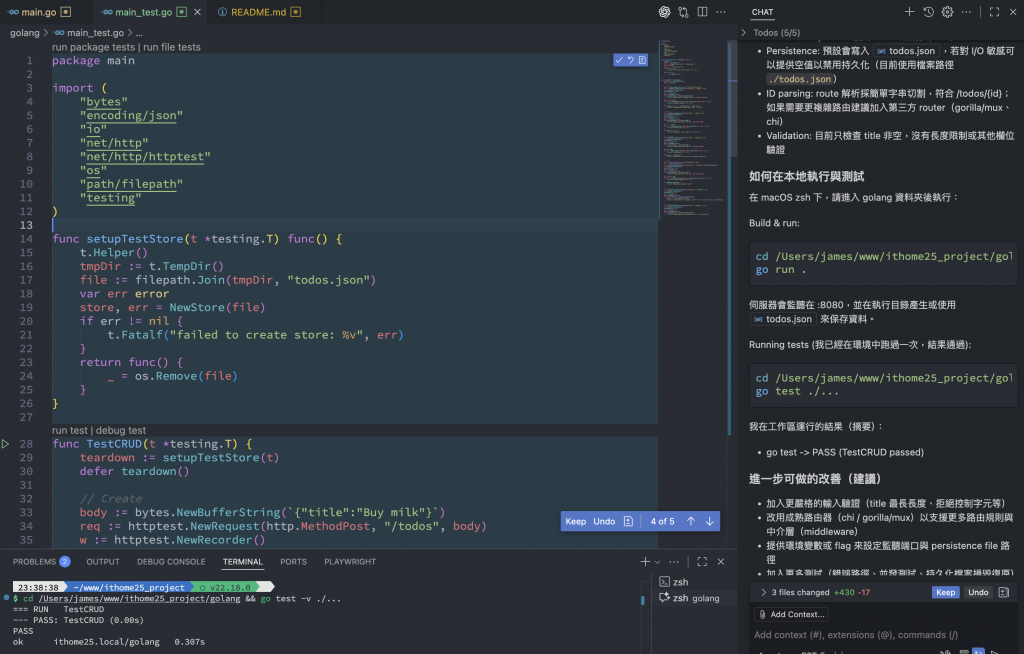Close the bottom terminal panel
Viewport: 1024px width, 654px height.
[721, 562]
